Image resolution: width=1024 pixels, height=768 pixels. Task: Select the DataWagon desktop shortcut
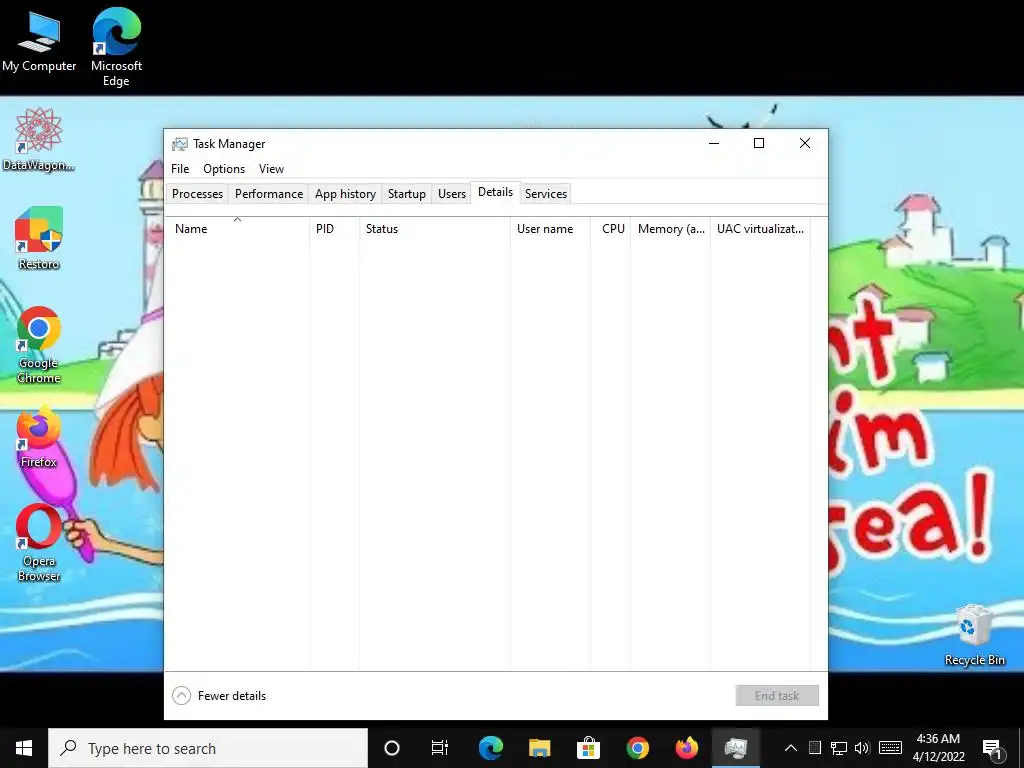pyautogui.click(x=39, y=139)
